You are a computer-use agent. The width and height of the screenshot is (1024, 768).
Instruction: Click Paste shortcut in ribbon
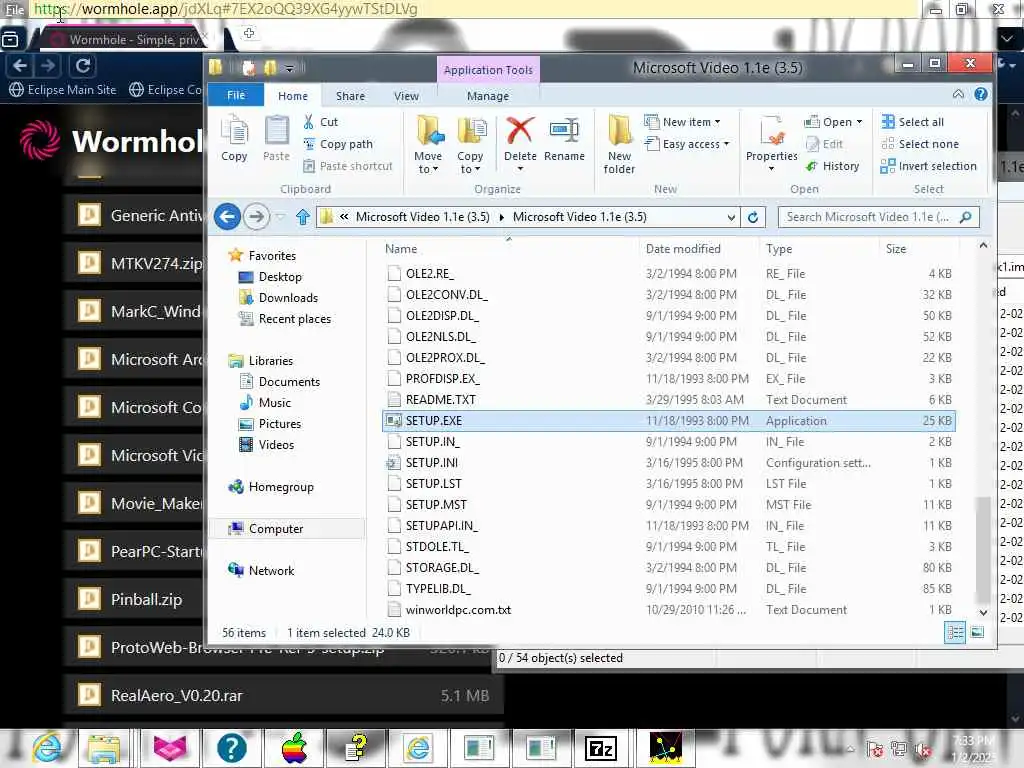coord(348,166)
